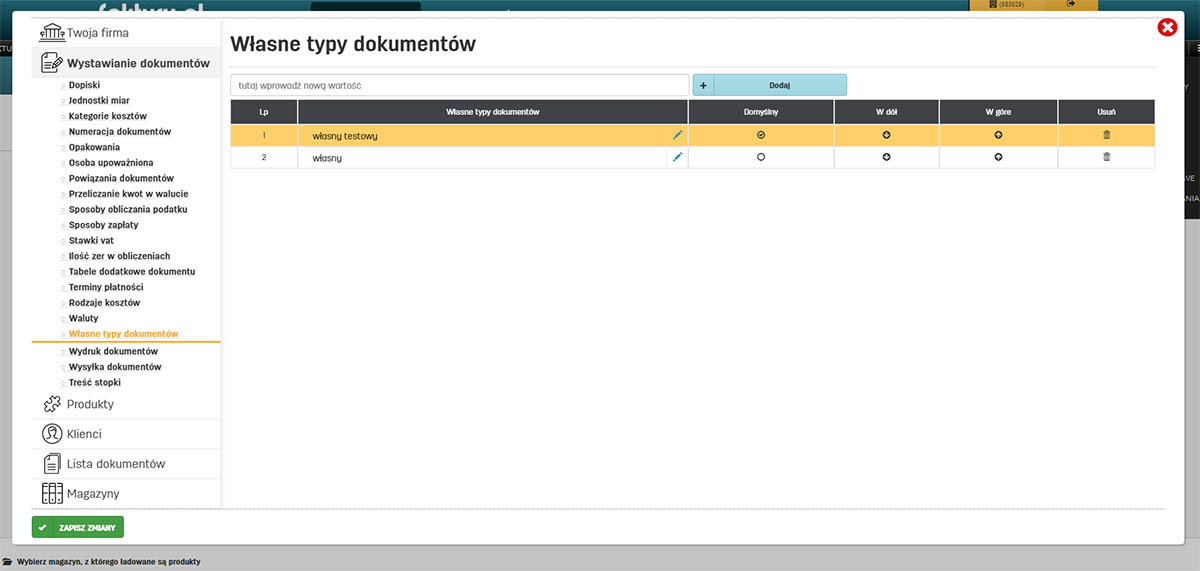The image size is (1200, 571).
Task: Click pencil icon for 'własny' row
Action: pos(678,157)
